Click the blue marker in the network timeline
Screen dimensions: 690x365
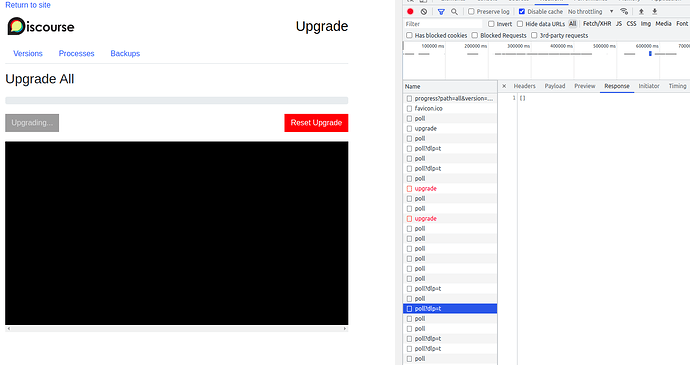coord(650,53)
